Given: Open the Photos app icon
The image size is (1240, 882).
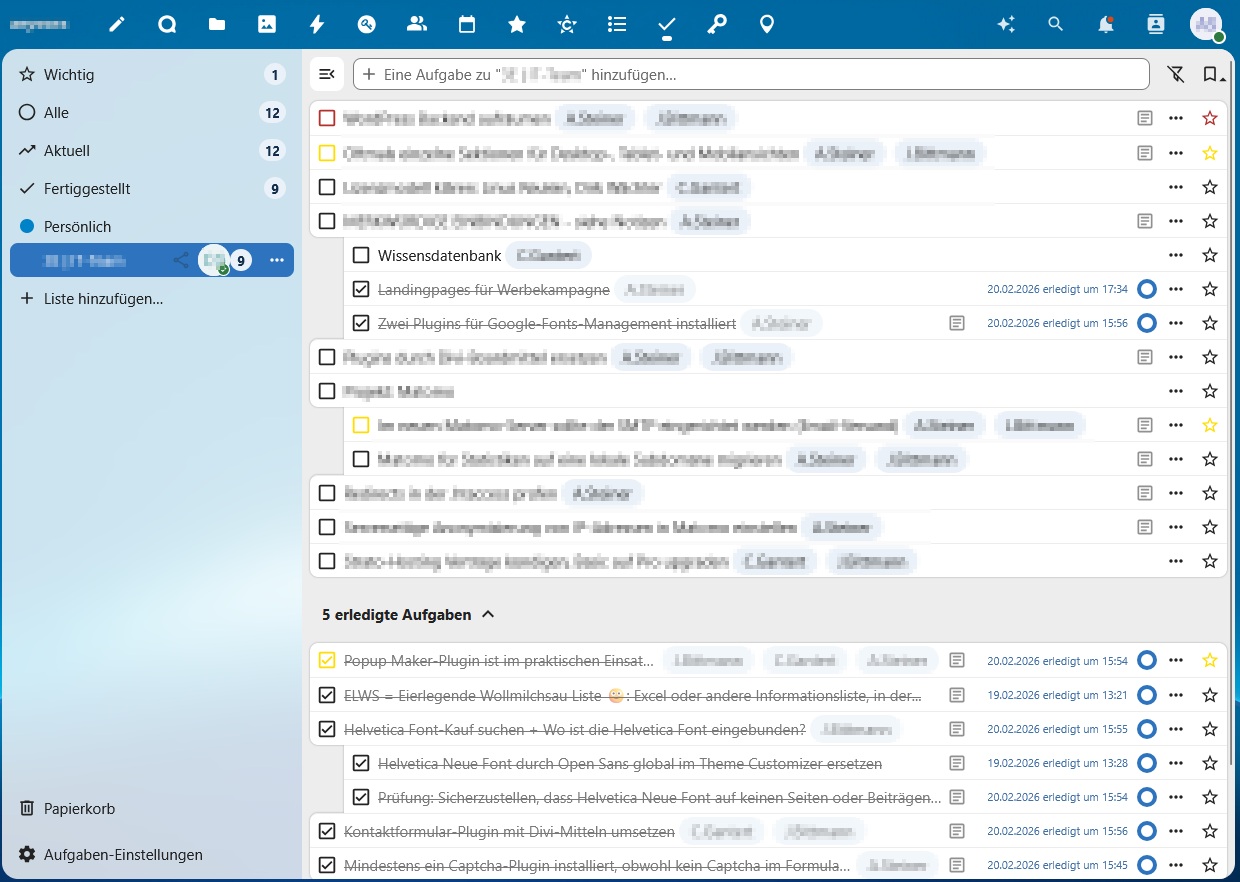Looking at the screenshot, I should (x=267, y=25).
